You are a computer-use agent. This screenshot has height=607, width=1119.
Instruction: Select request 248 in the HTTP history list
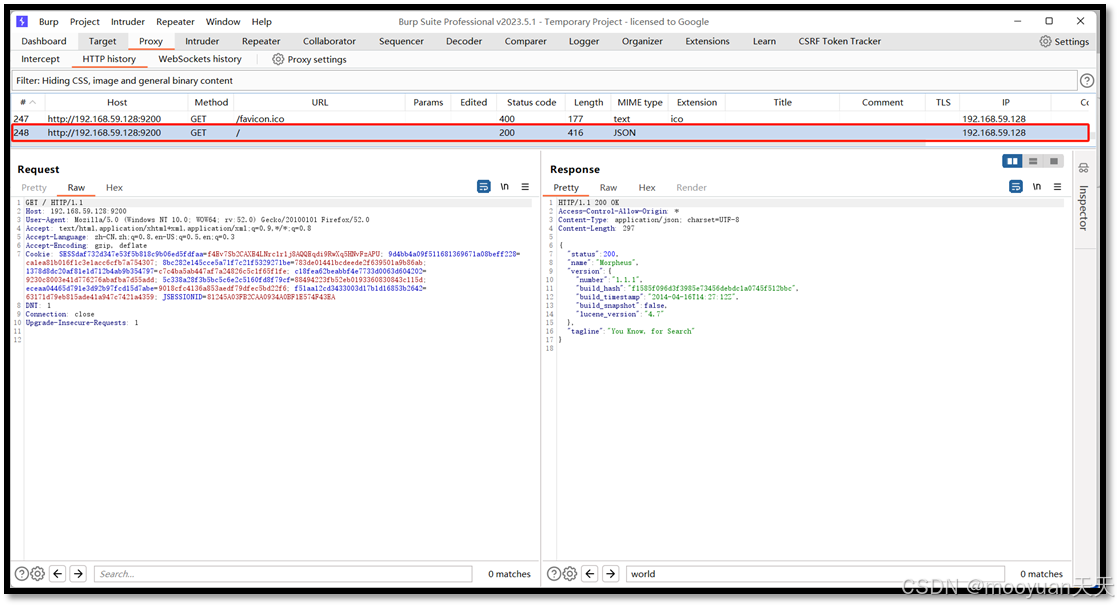coord(300,132)
